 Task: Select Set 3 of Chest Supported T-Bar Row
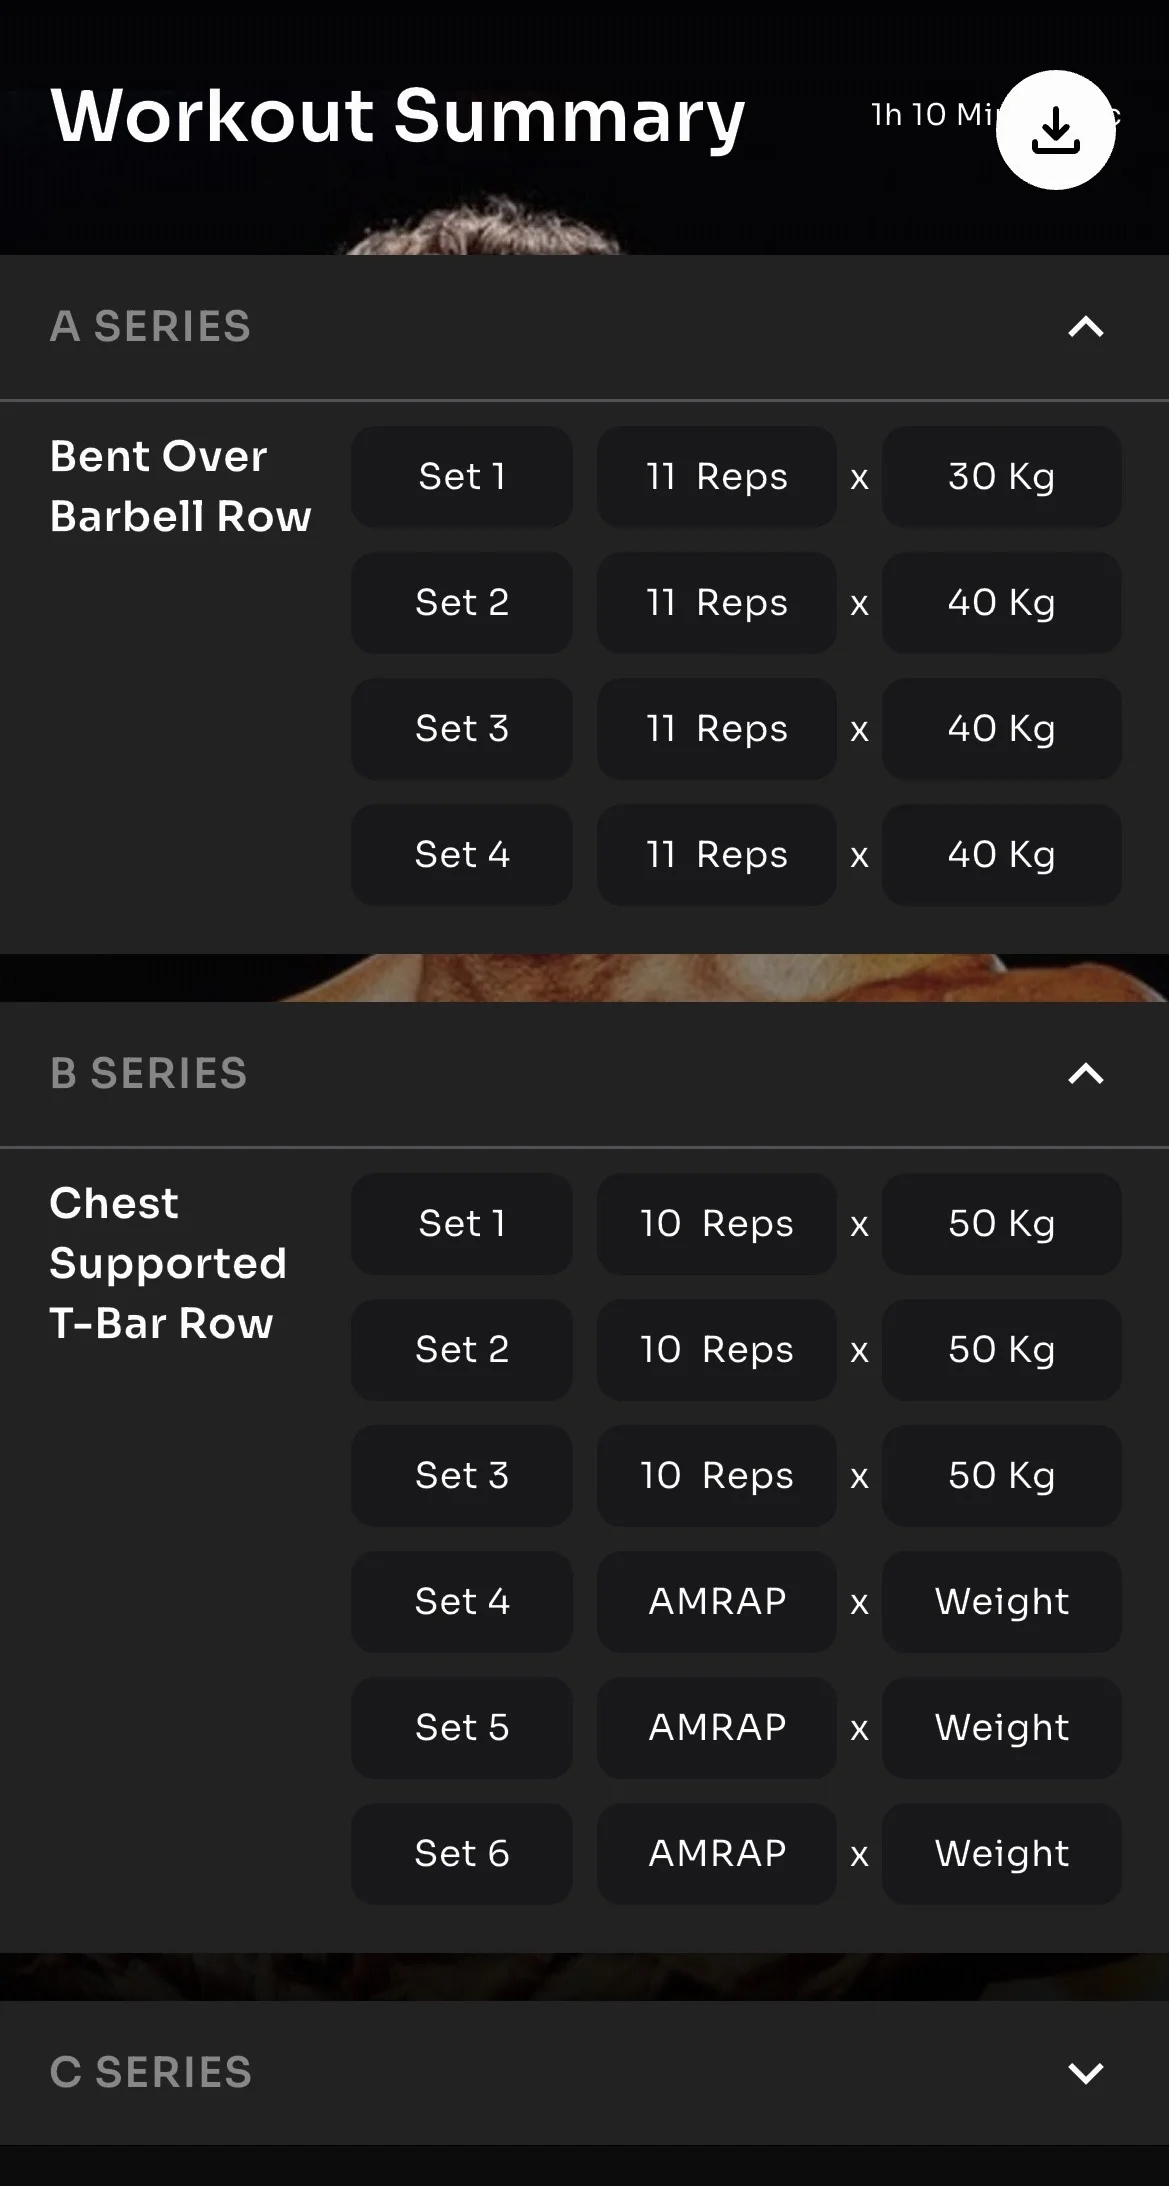click(x=461, y=1476)
